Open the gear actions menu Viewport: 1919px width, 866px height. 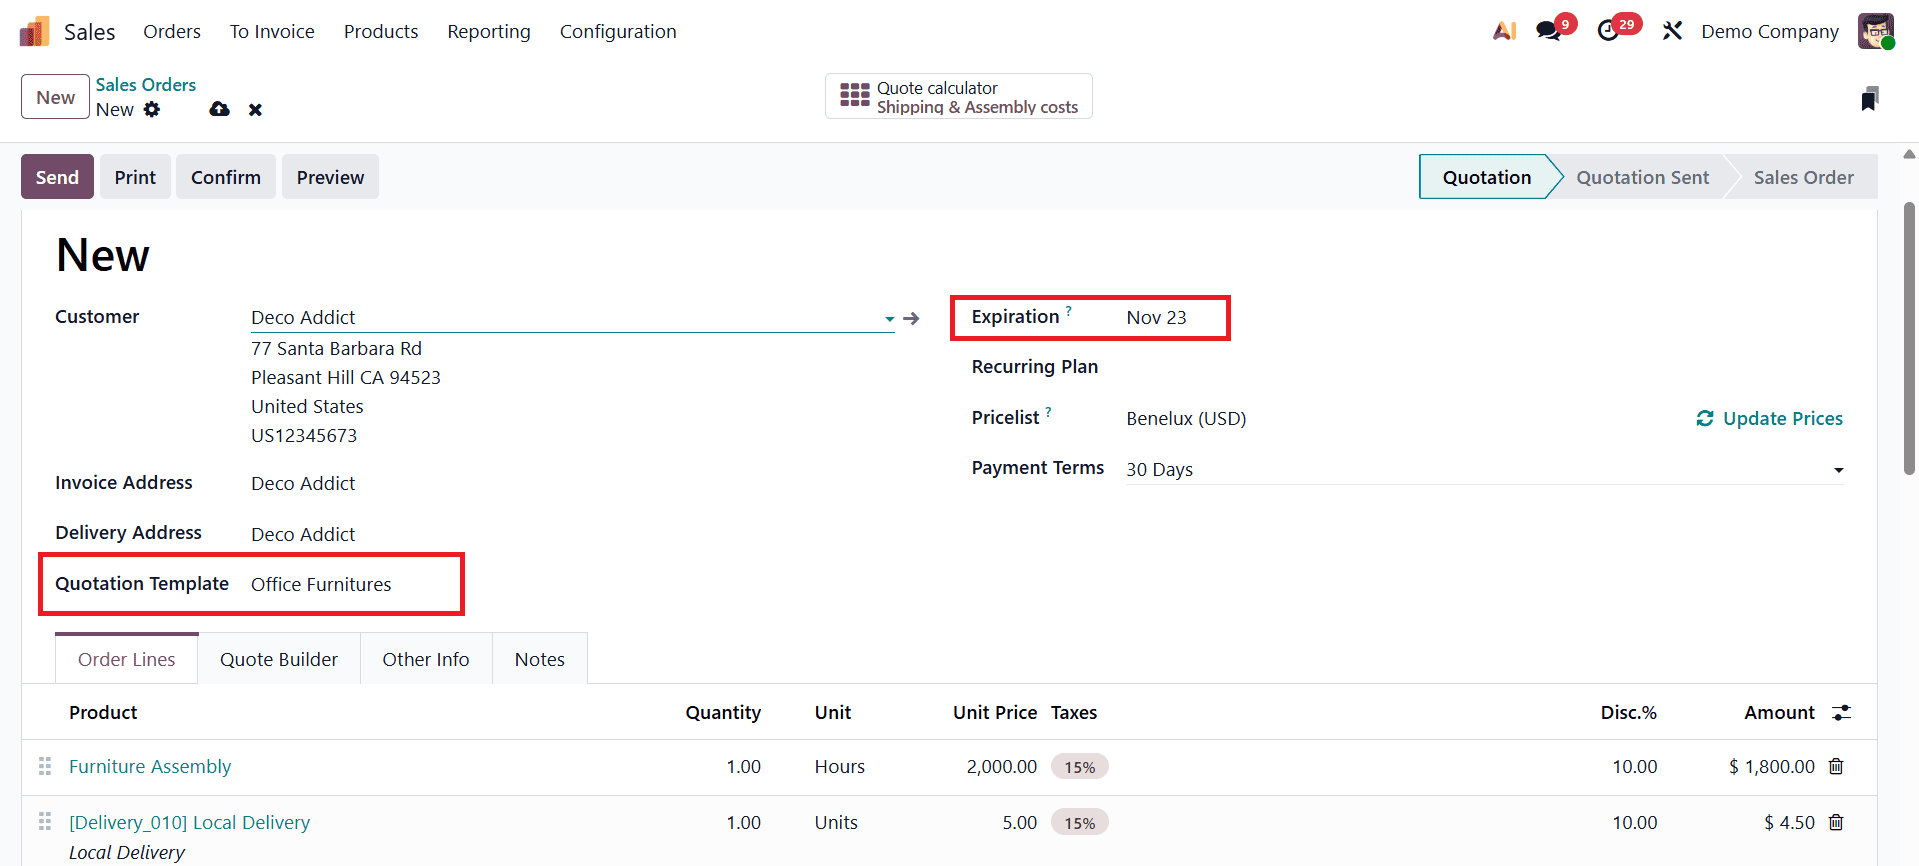(x=152, y=109)
